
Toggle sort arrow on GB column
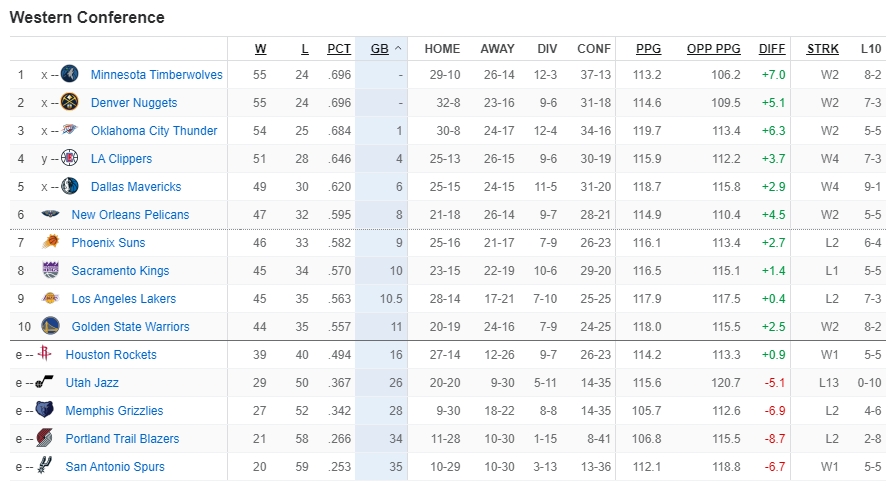coord(398,48)
